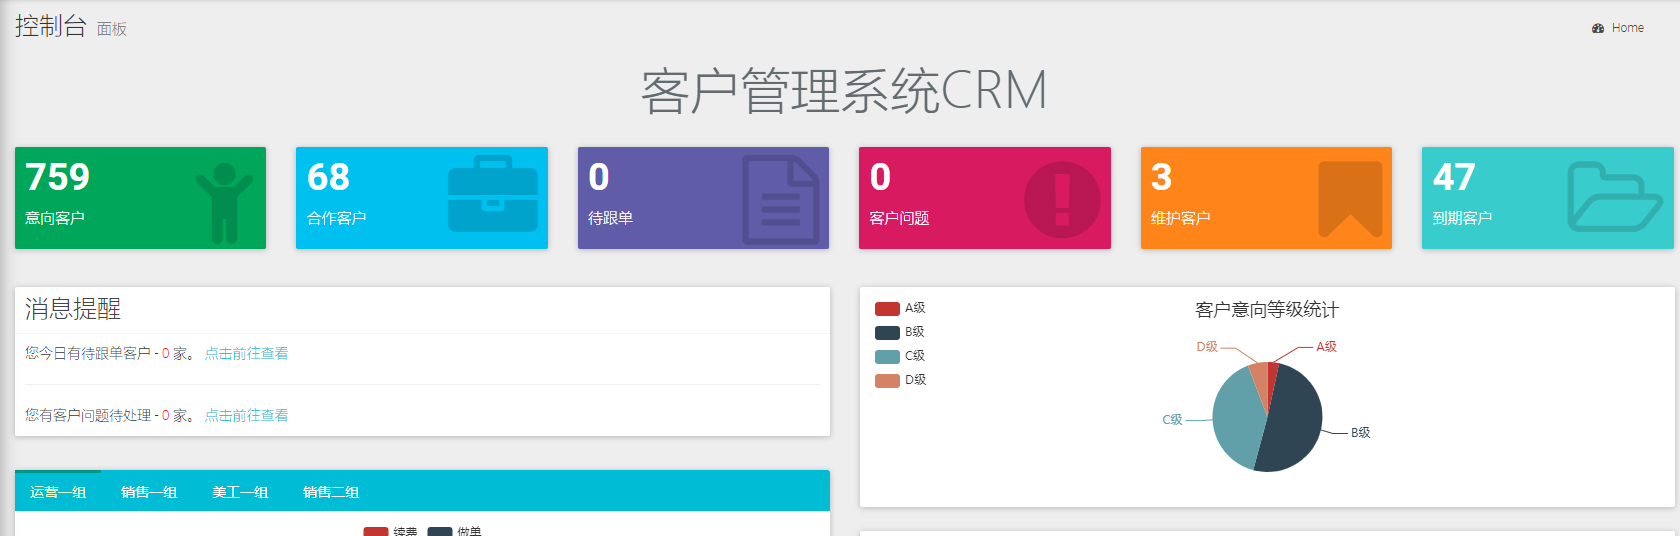Click the bookmark icon on 维护客户 card
This screenshot has width=1680, height=536.
[1350, 198]
